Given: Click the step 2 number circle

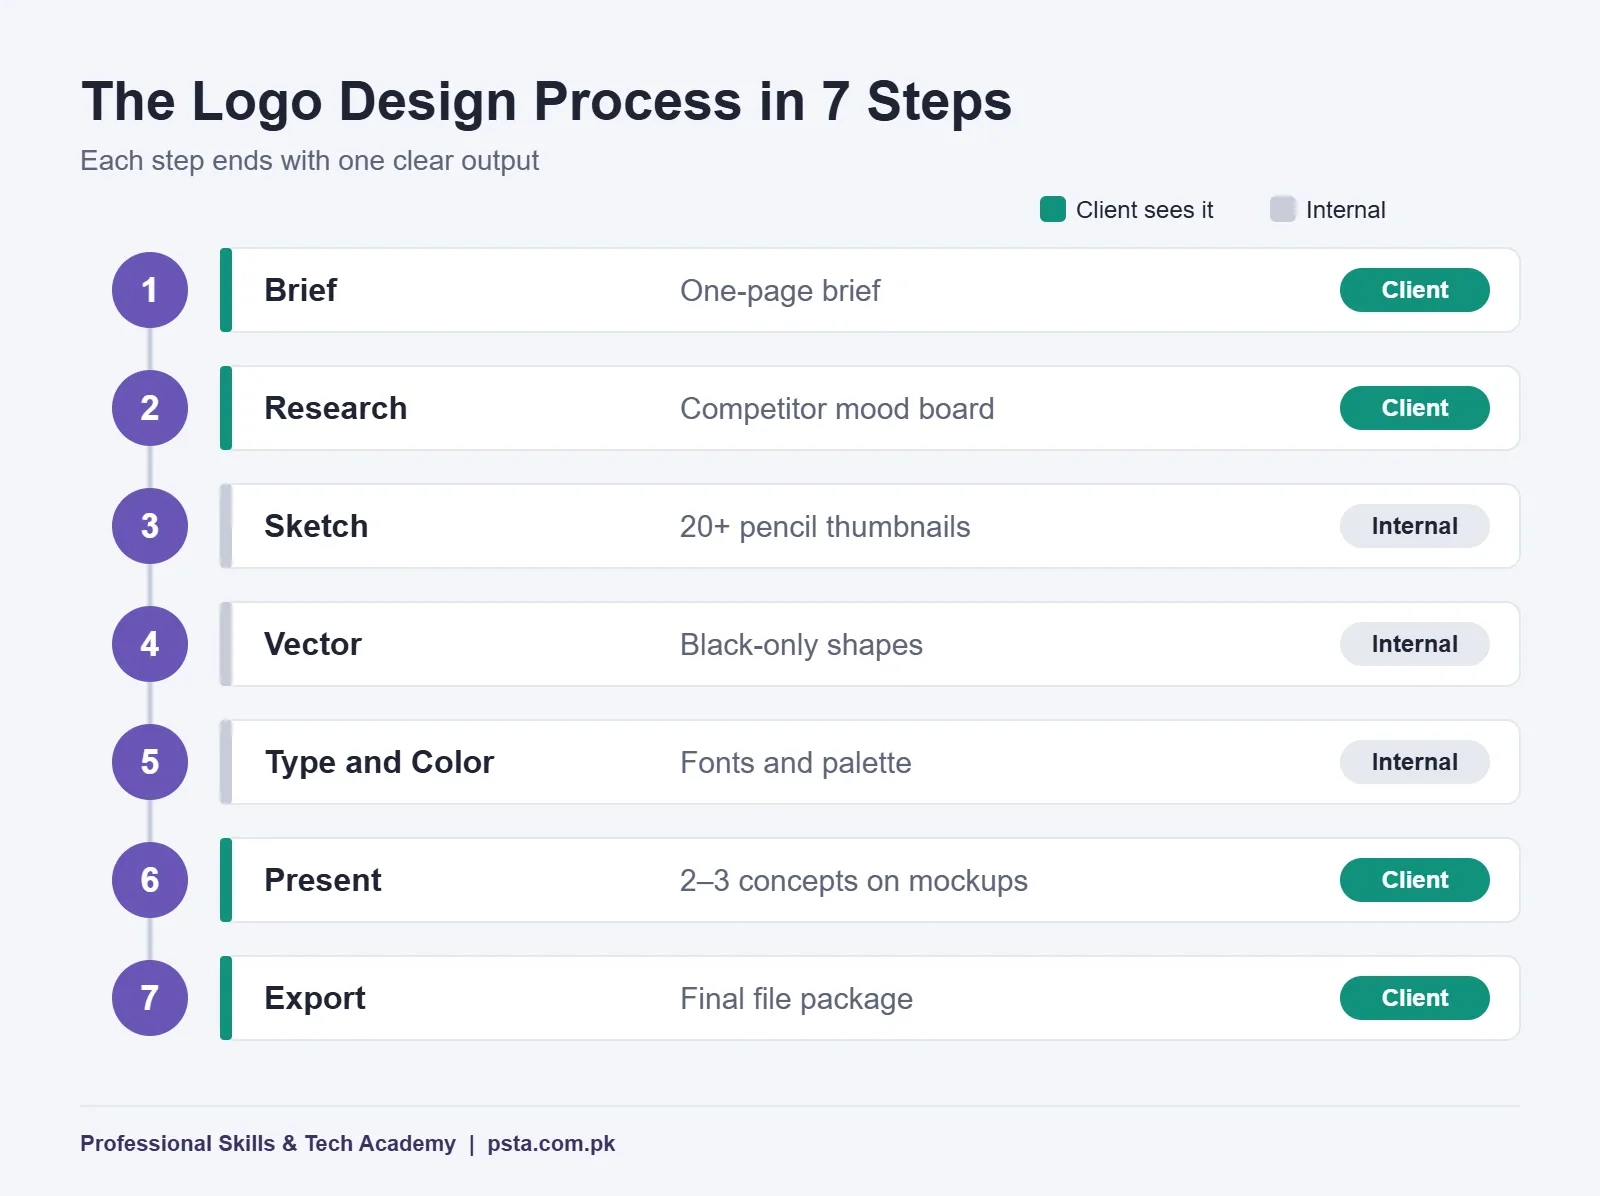Looking at the screenshot, I should pos(150,408).
